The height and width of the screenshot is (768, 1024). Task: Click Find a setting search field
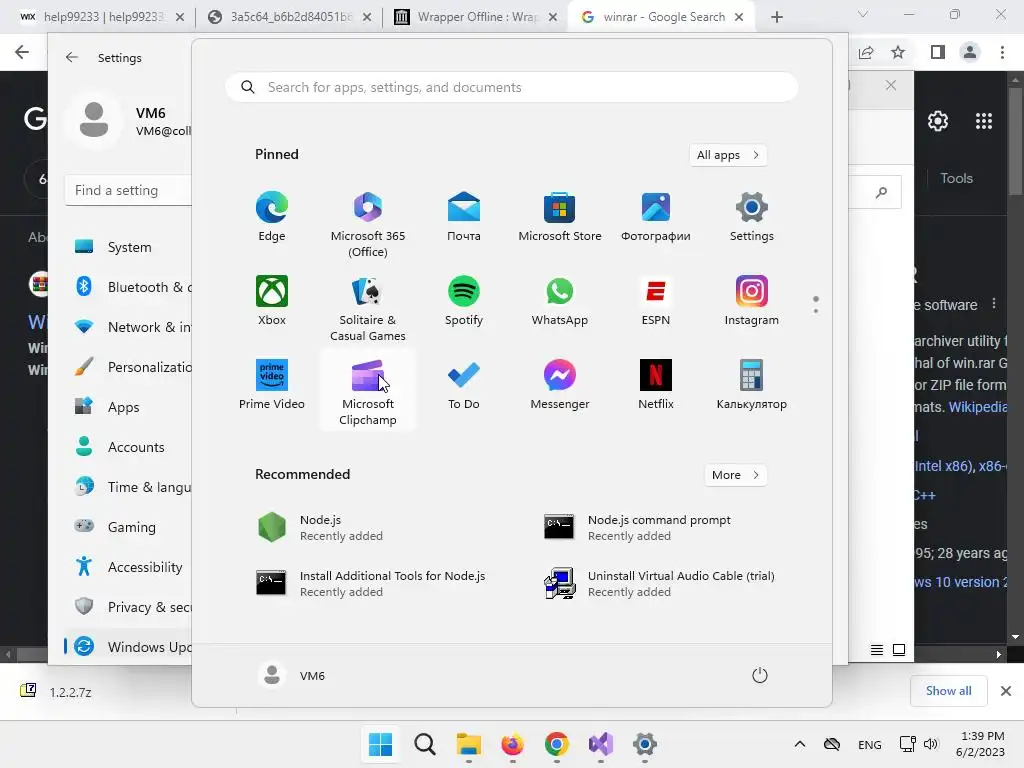[128, 190]
